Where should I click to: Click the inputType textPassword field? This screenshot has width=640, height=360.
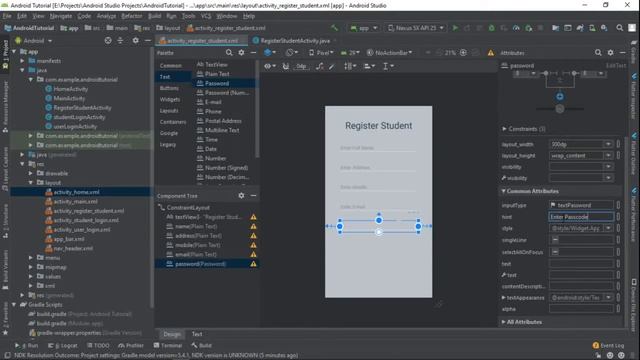click(581, 205)
